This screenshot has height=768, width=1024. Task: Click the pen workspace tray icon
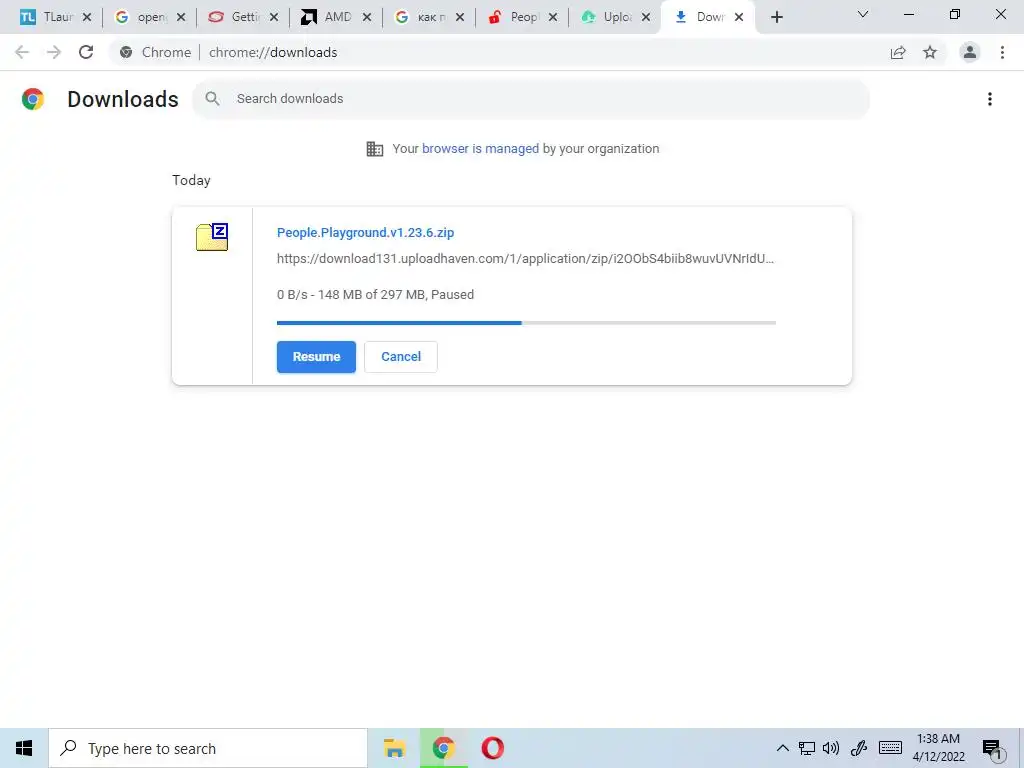pos(859,748)
